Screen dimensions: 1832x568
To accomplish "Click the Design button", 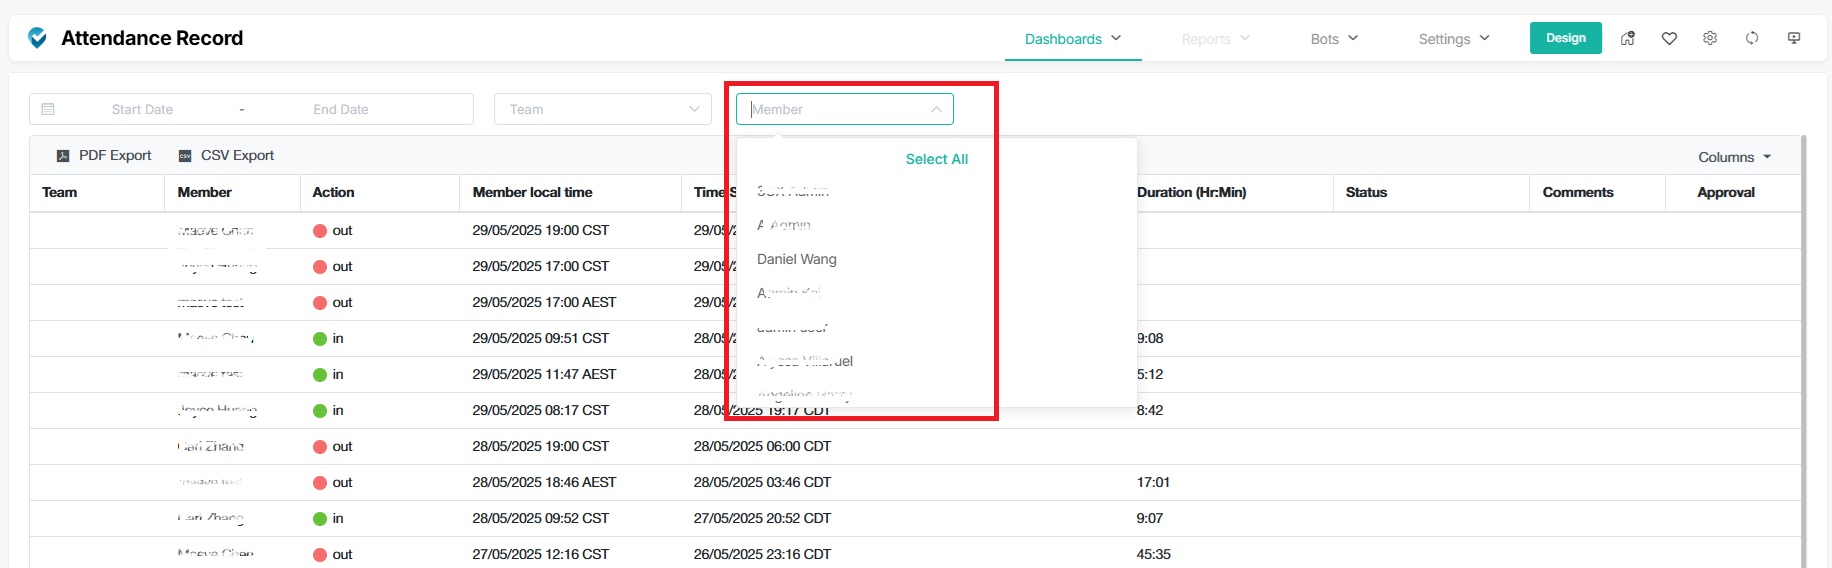I will point(1565,38).
